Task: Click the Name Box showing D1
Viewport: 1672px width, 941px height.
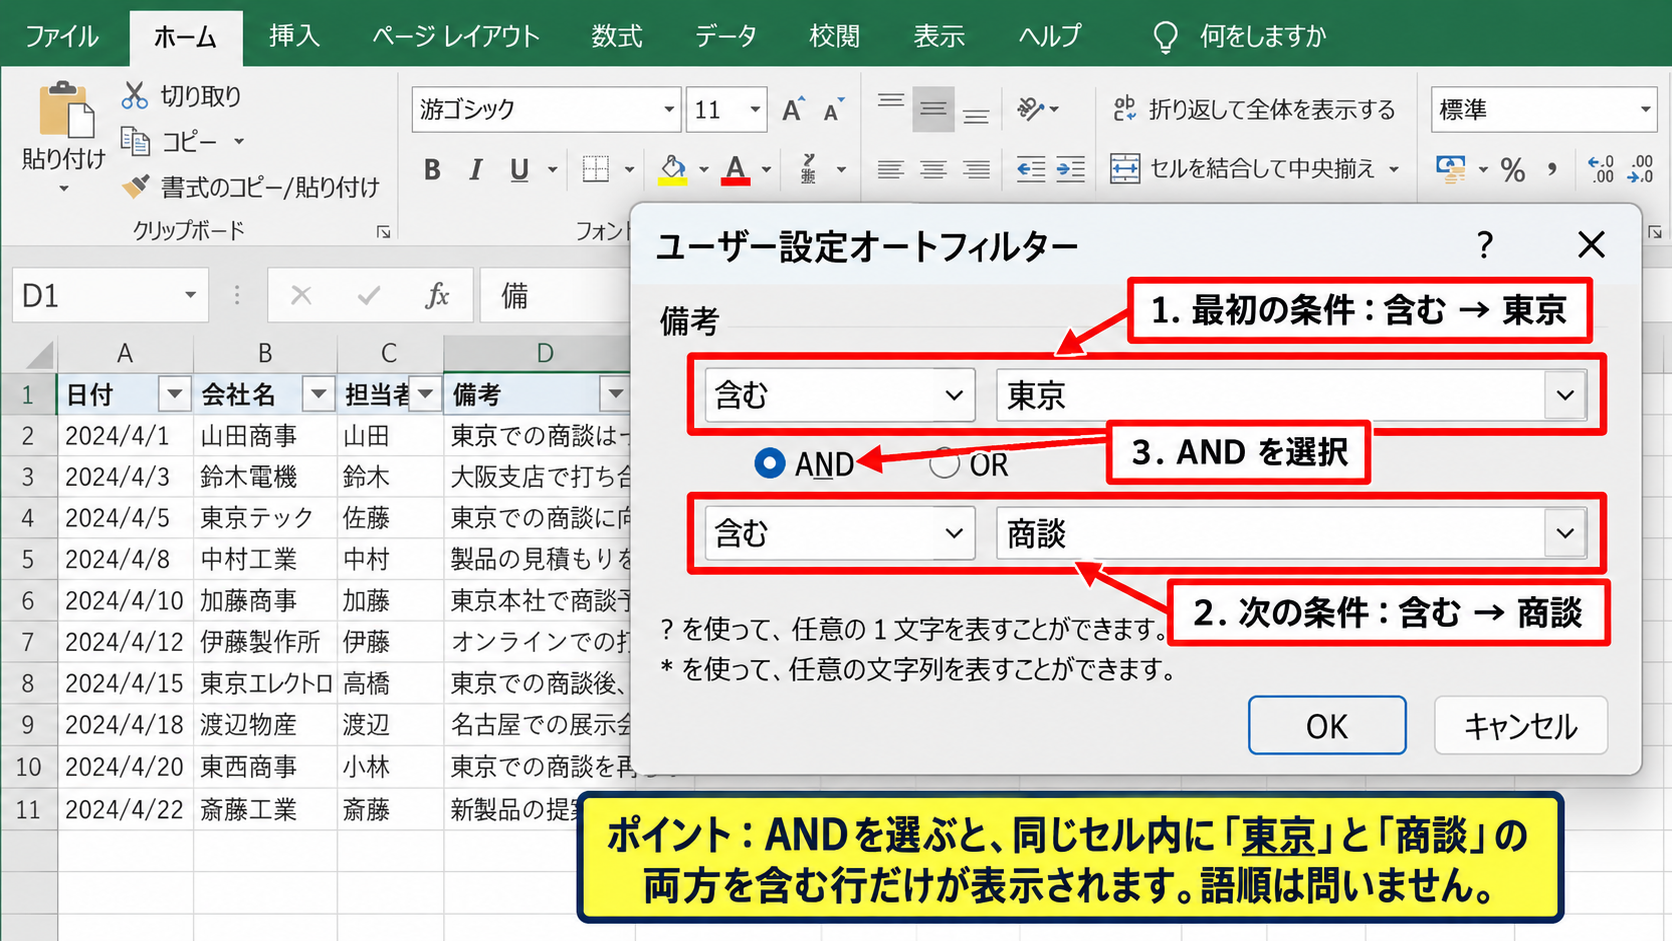Action: point(110,295)
